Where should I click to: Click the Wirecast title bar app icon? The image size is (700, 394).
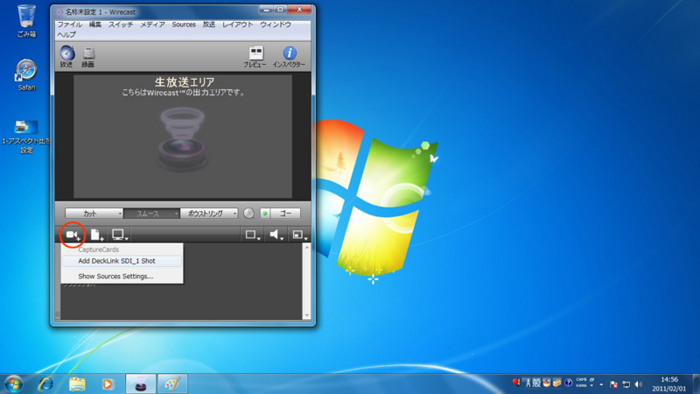(x=59, y=12)
